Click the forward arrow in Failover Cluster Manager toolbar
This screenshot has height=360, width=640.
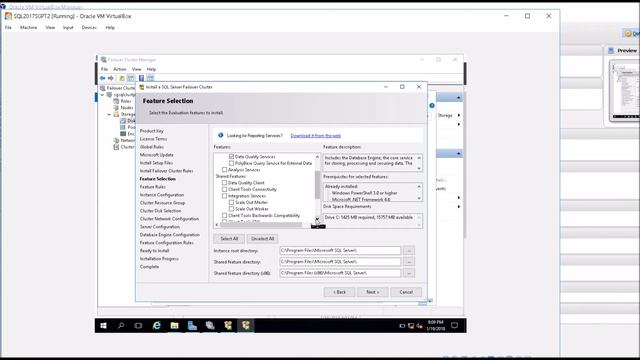[x=111, y=78]
